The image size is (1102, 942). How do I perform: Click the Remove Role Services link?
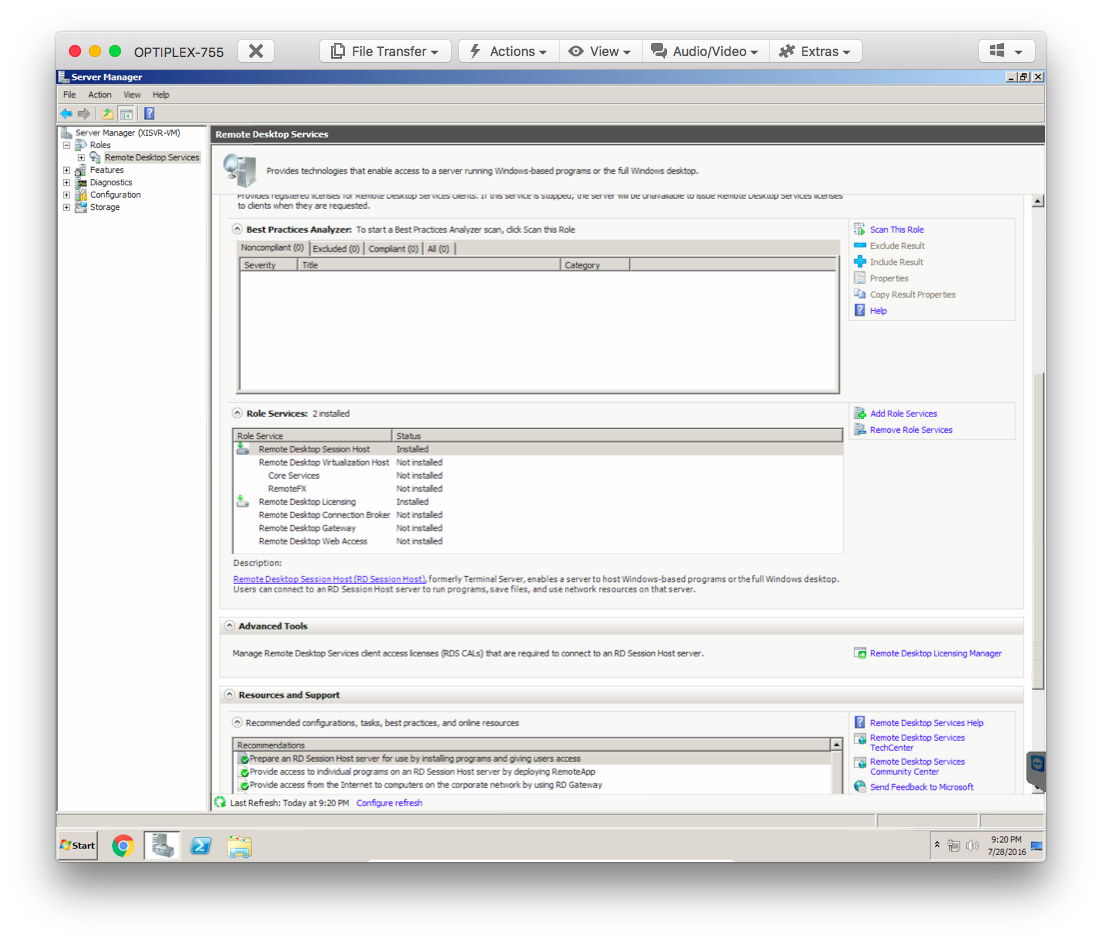click(912, 430)
